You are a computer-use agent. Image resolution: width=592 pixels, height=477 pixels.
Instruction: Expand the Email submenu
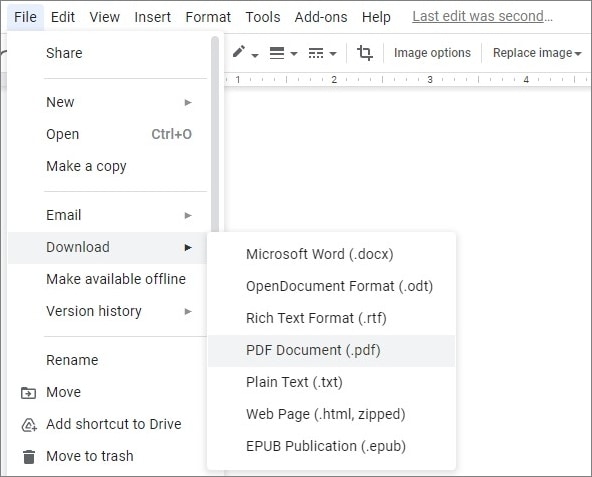(x=108, y=215)
